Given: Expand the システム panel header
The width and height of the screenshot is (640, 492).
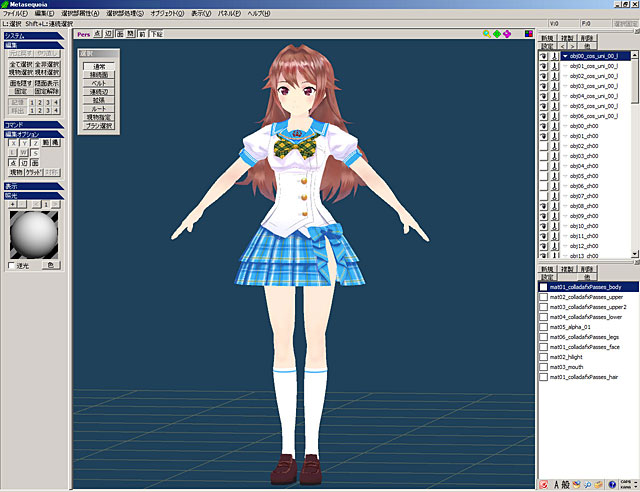Looking at the screenshot, I should [x=34, y=36].
